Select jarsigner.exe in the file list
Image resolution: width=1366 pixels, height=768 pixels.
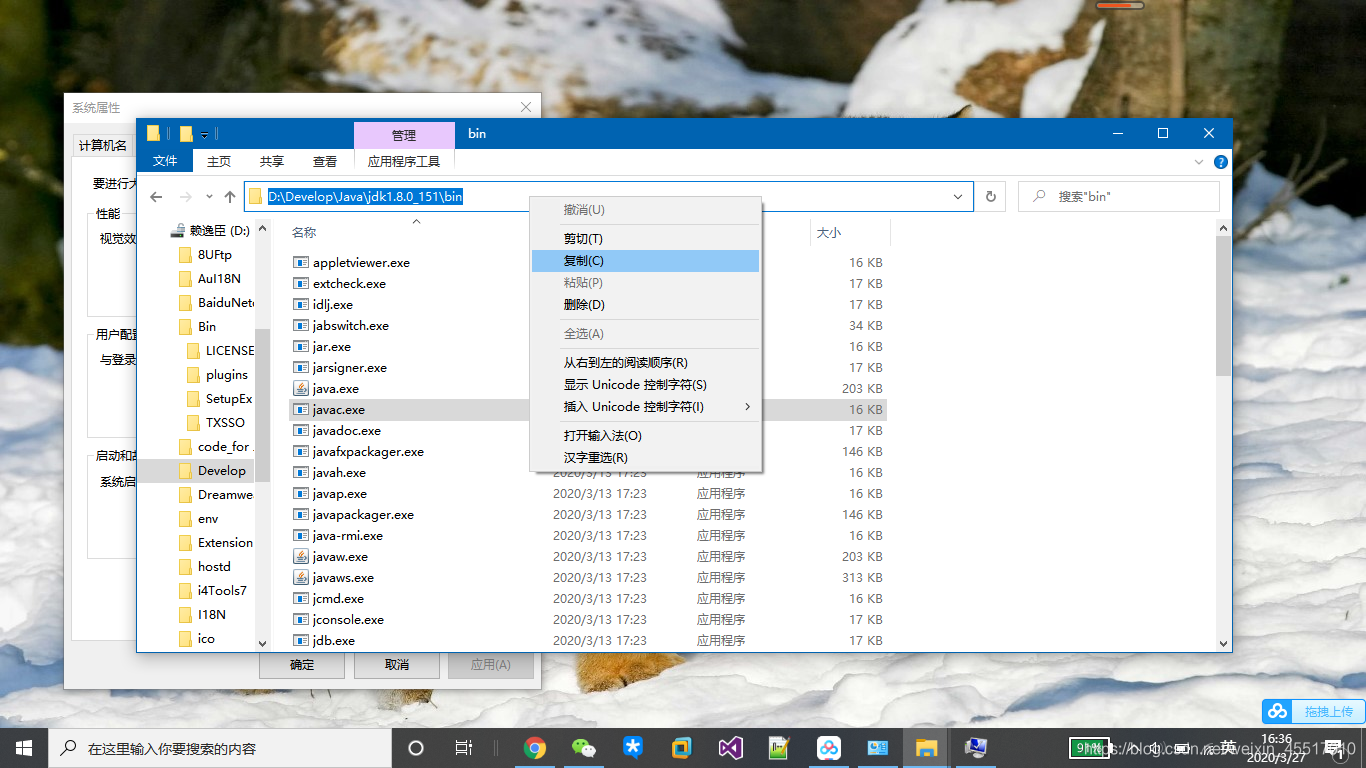tap(350, 368)
